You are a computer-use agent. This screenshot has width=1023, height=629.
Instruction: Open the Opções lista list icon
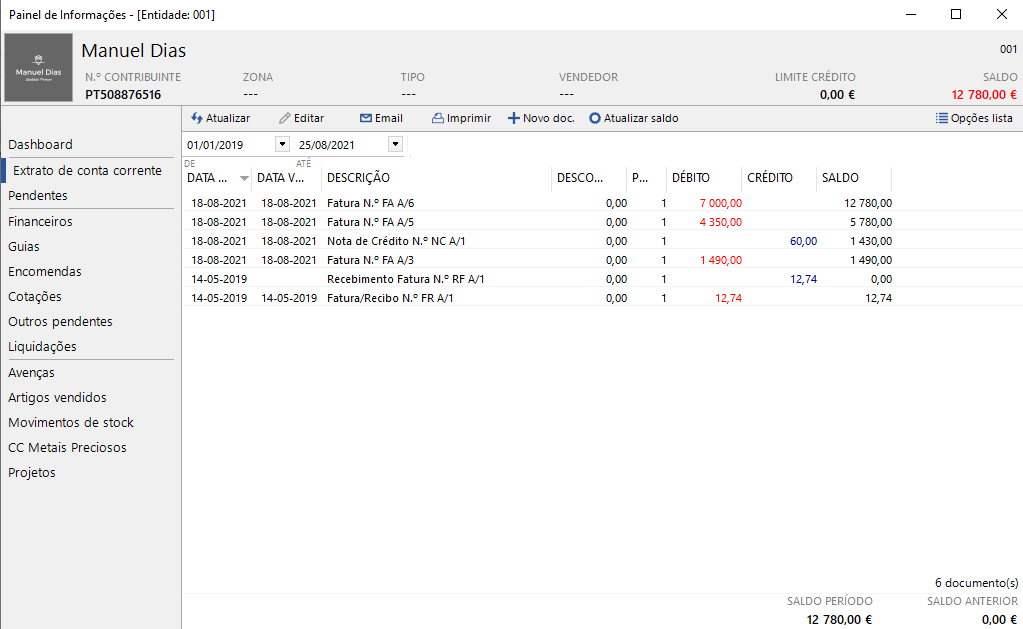(x=941, y=118)
